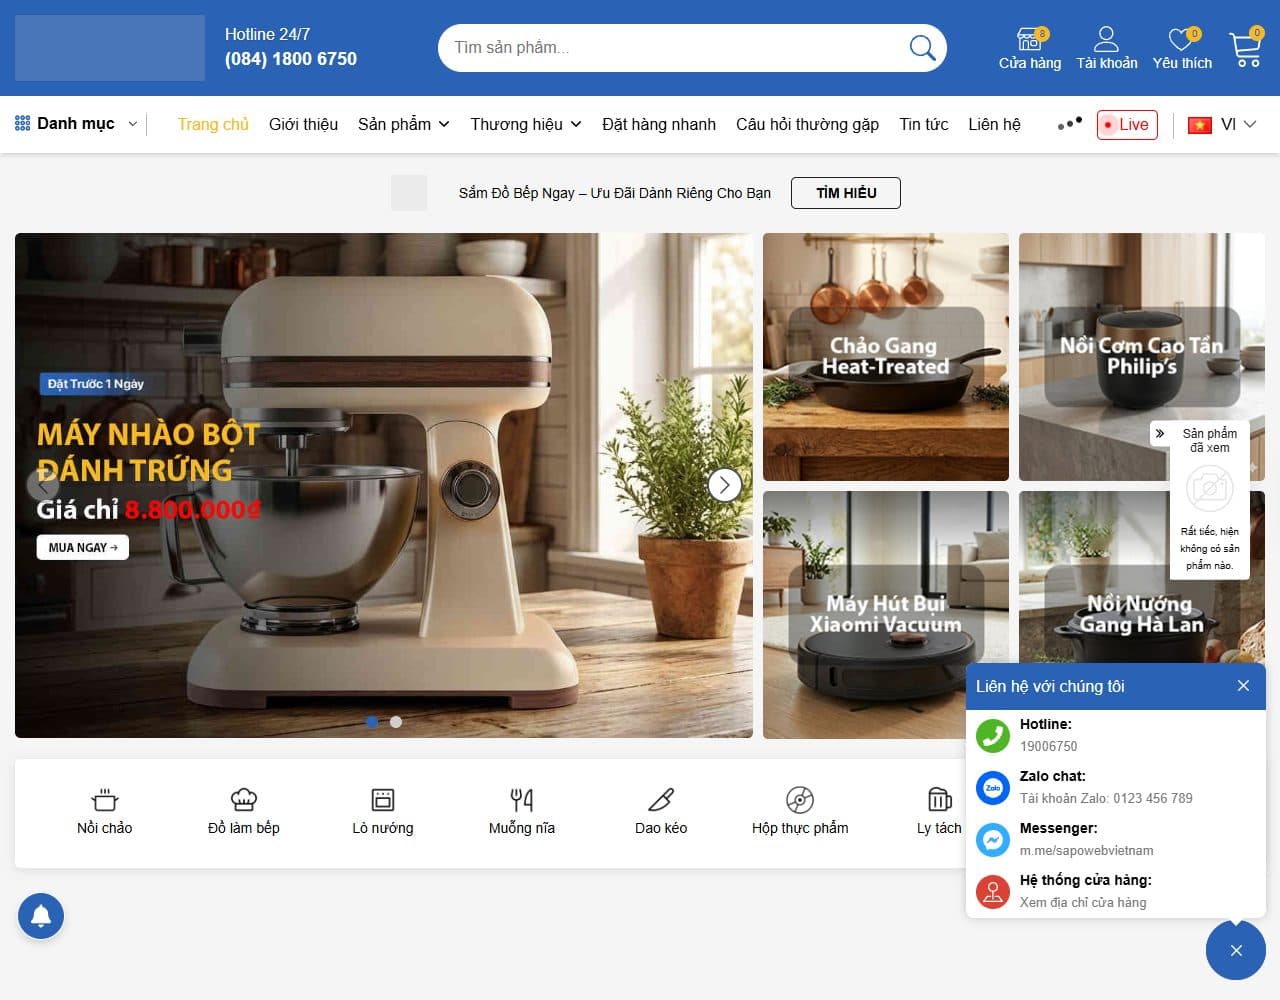Open Câu hỏi thường gặp menu item

807,124
